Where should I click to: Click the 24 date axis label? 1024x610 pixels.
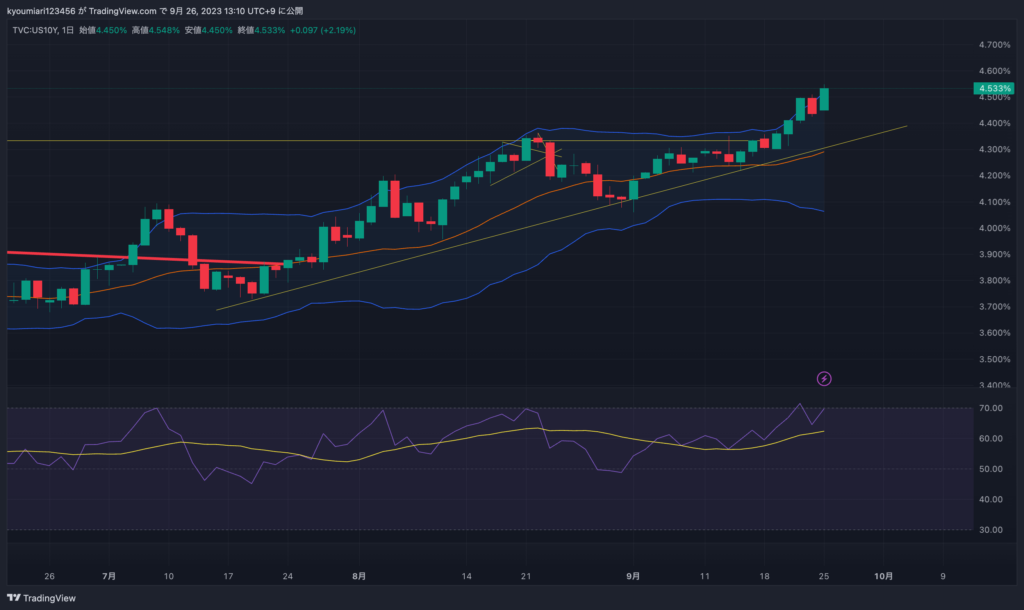click(287, 576)
